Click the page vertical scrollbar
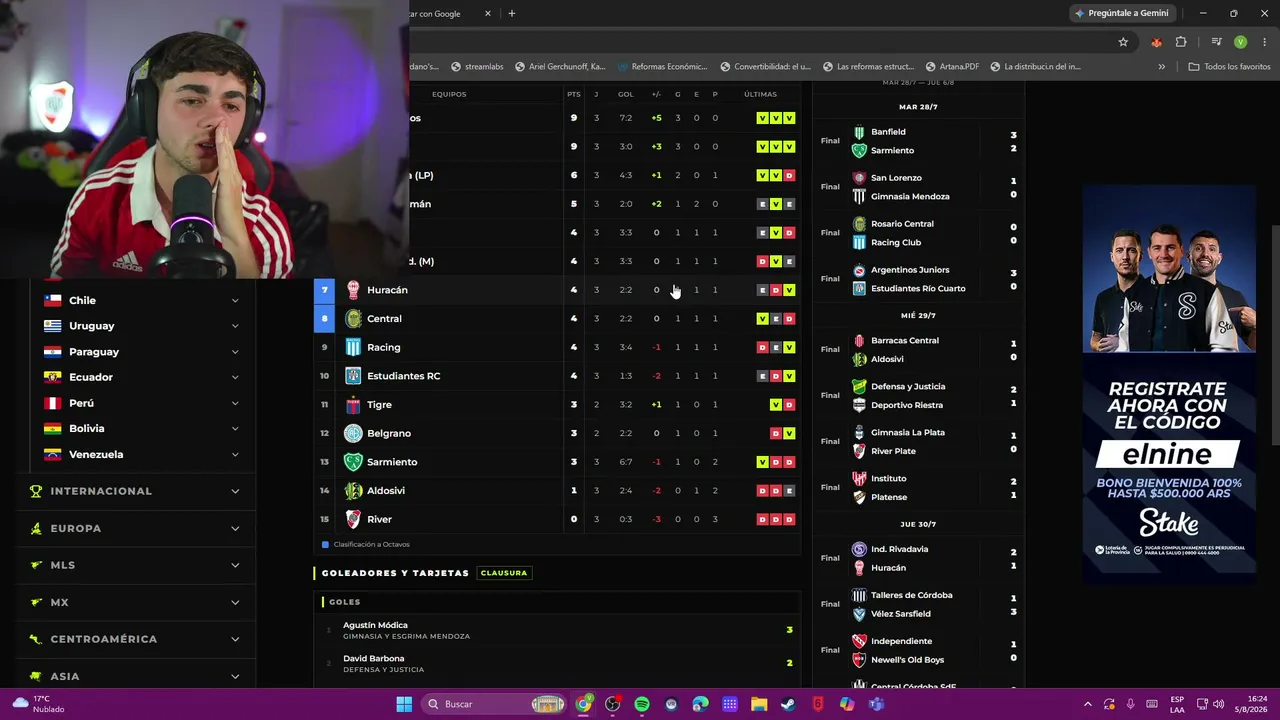This screenshot has width=1280, height=720. 1274,335
